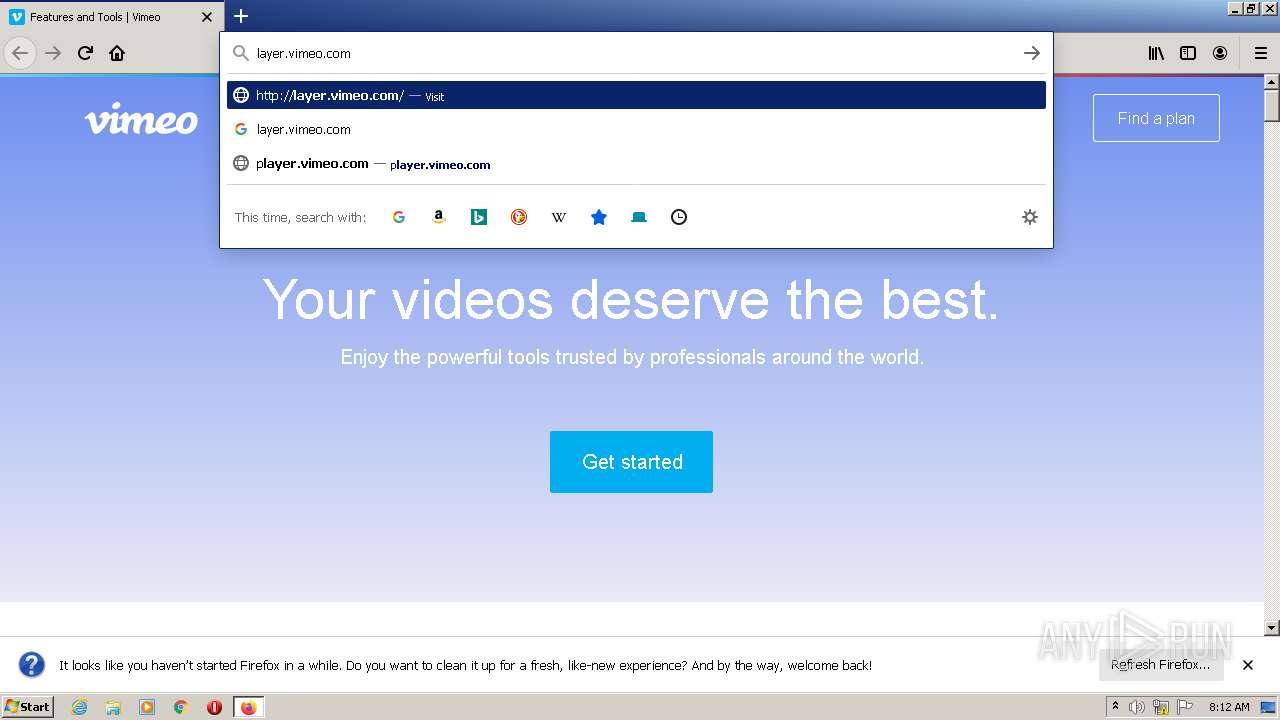Show hidden tray icons arrow

point(1115,707)
